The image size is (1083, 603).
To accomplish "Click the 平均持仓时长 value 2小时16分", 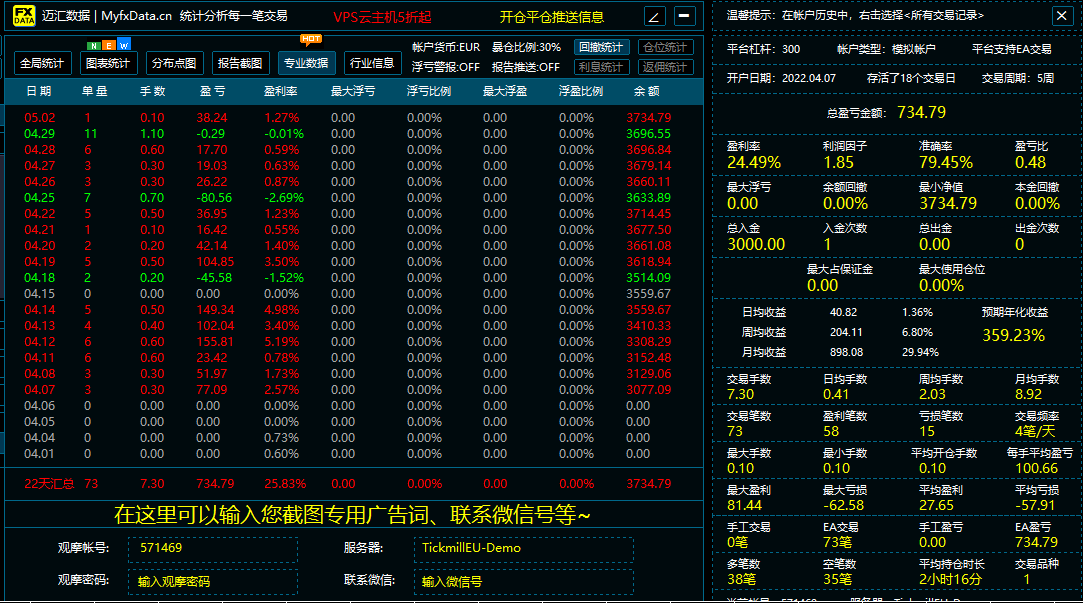I will [x=950, y=580].
